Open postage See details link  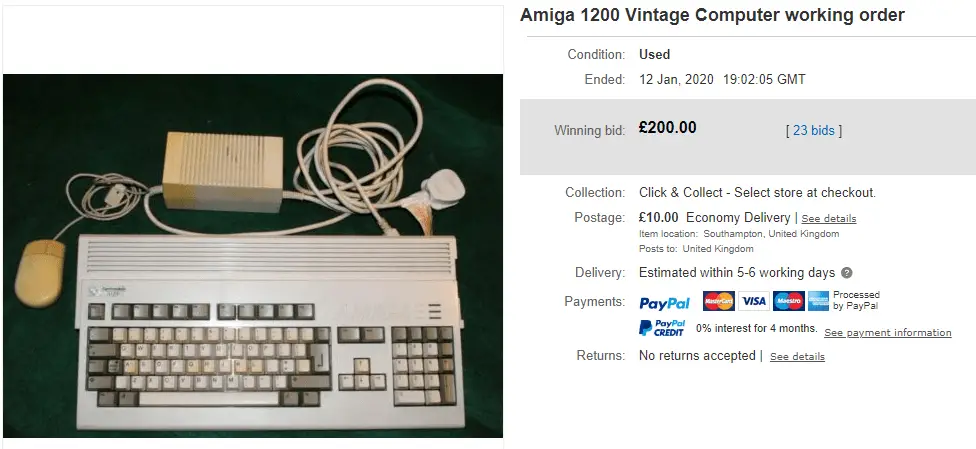point(828,219)
